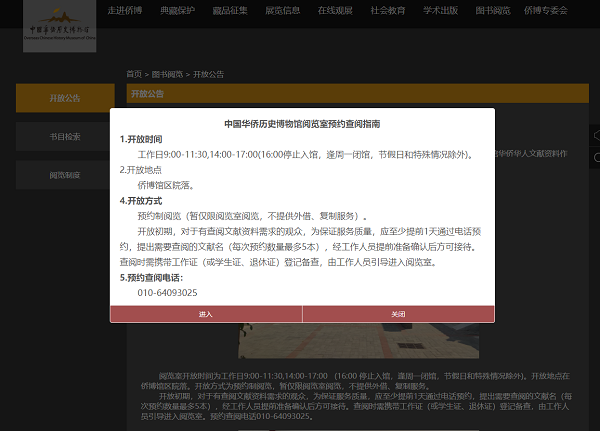Open the 在线观展 menu
Image resolution: width=600 pixels, height=431 pixels.
335,10
